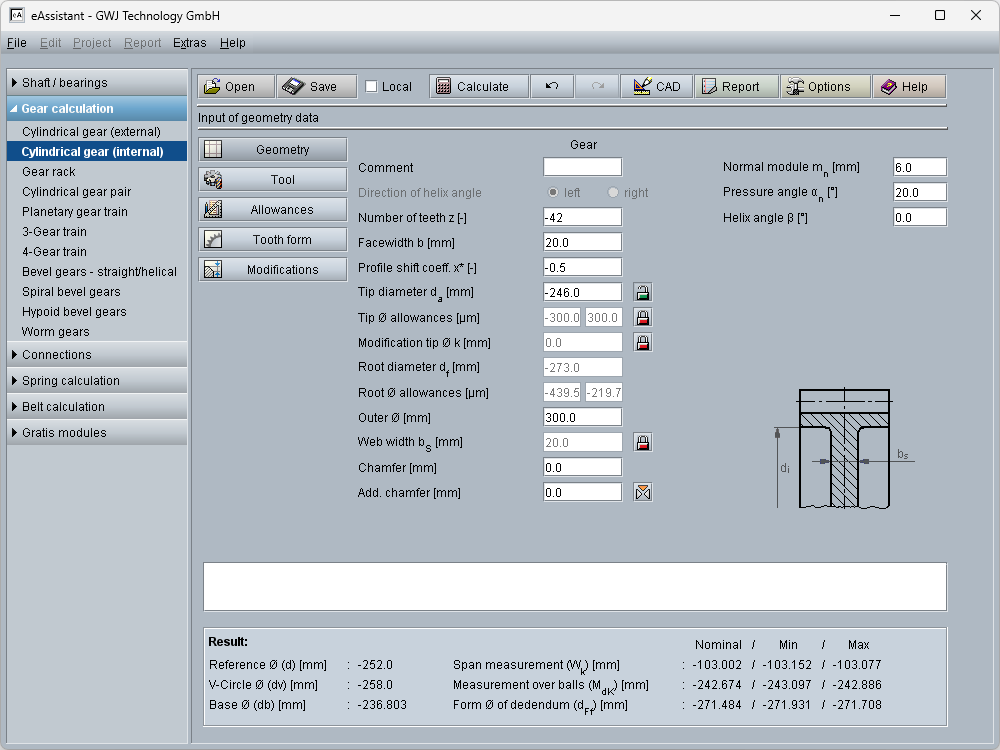Enable the Local checkbox

tap(372, 87)
